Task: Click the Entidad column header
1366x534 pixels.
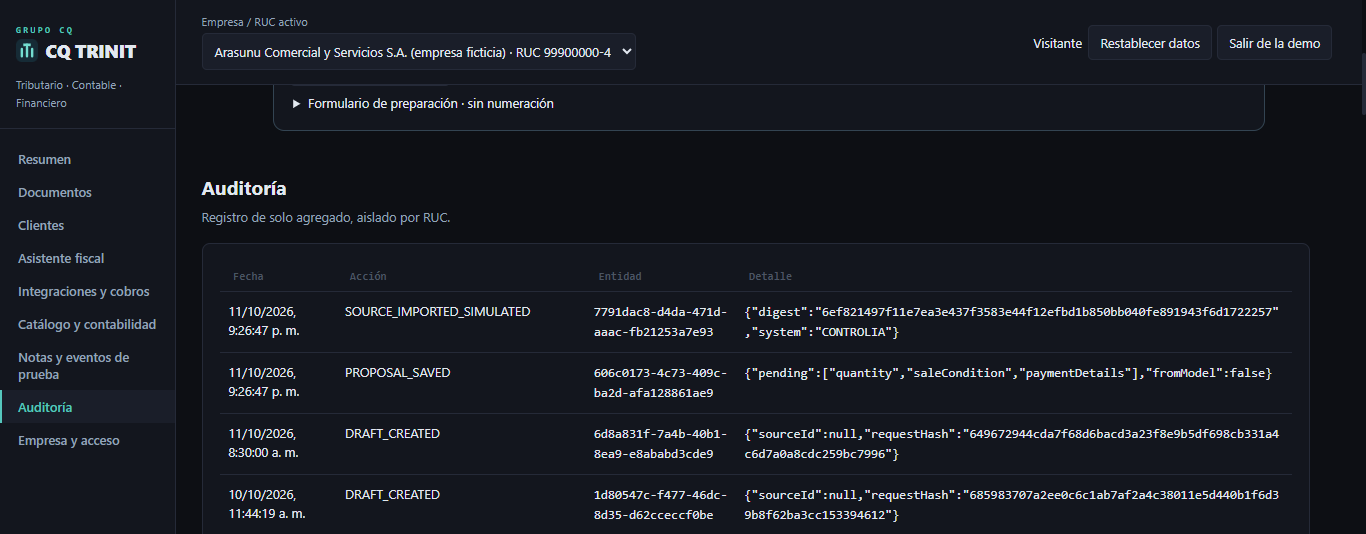Action: click(x=620, y=276)
